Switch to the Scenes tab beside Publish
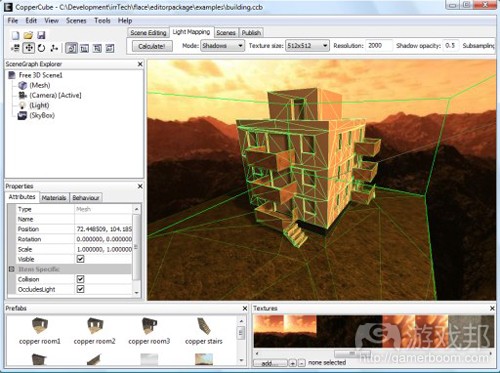Viewport: 500px width, 373px height. [x=226, y=33]
